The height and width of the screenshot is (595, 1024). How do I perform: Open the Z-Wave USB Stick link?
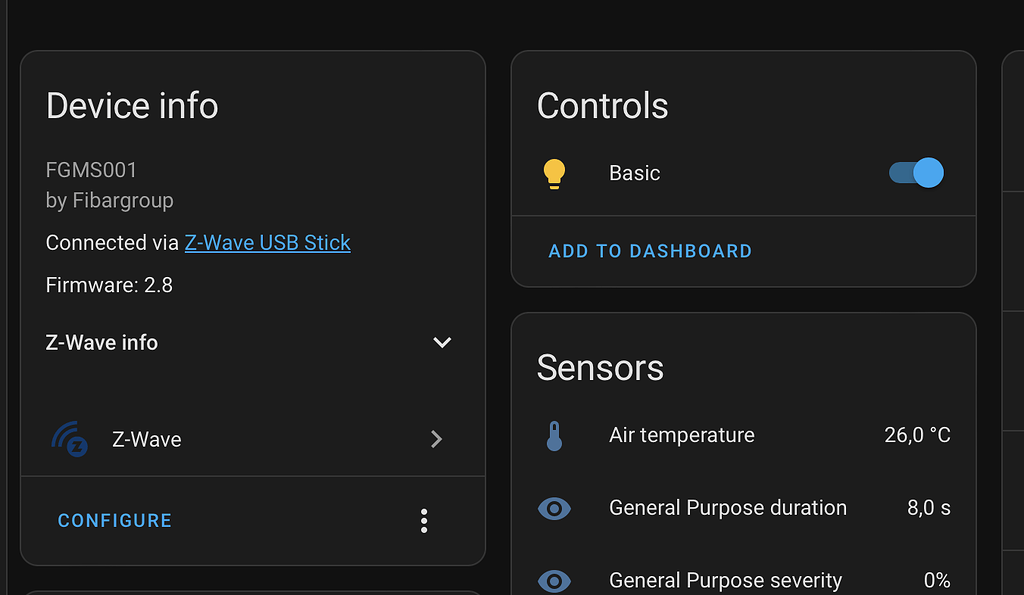click(x=267, y=242)
